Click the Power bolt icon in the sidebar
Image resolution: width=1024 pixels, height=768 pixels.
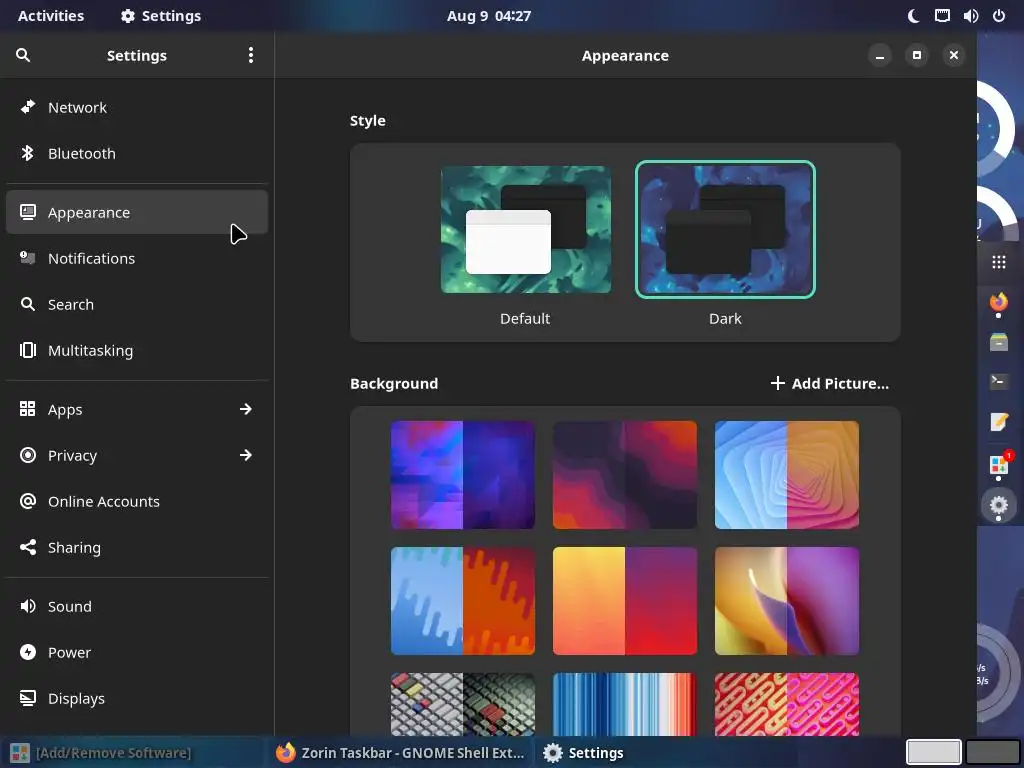(x=27, y=652)
